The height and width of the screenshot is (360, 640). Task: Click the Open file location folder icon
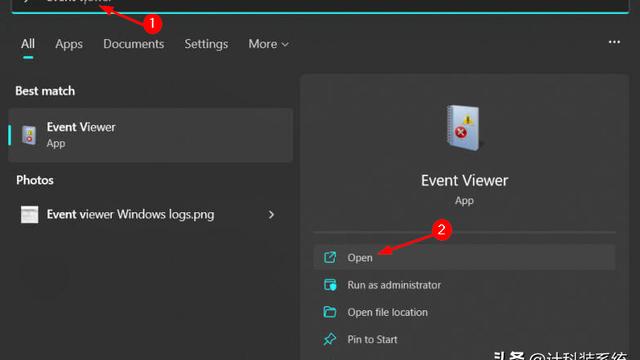[x=330, y=312]
